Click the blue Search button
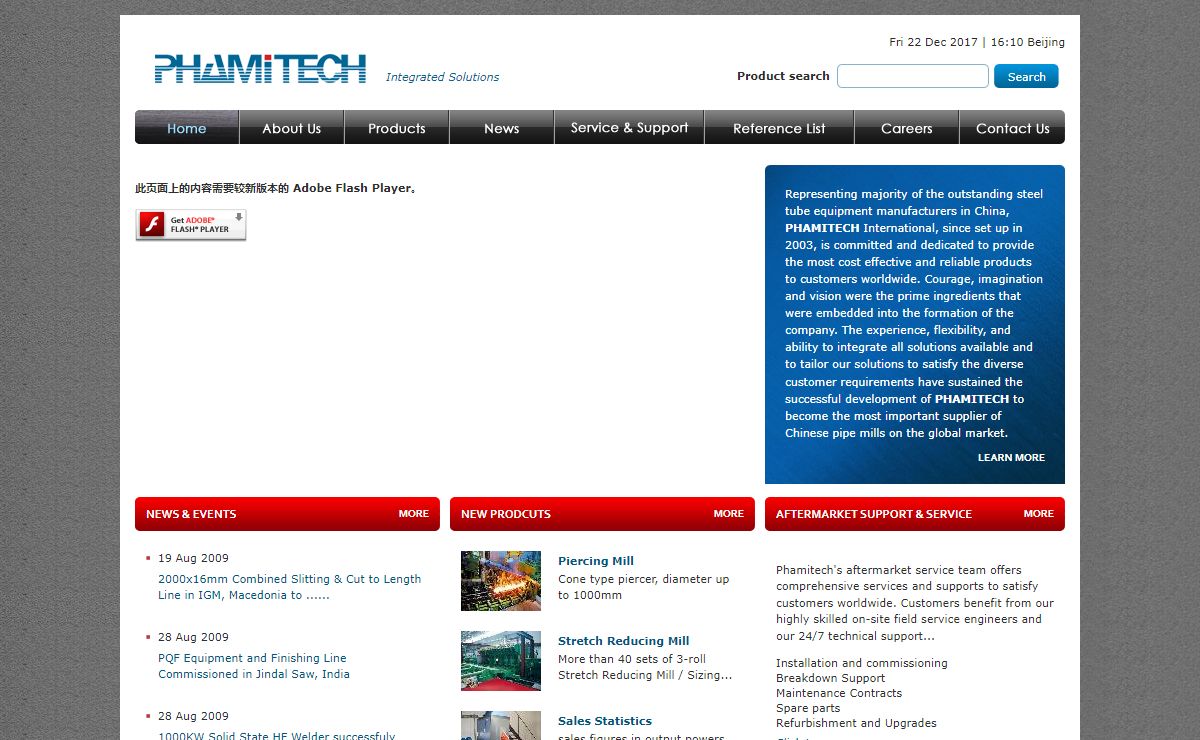 [x=1026, y=76]
